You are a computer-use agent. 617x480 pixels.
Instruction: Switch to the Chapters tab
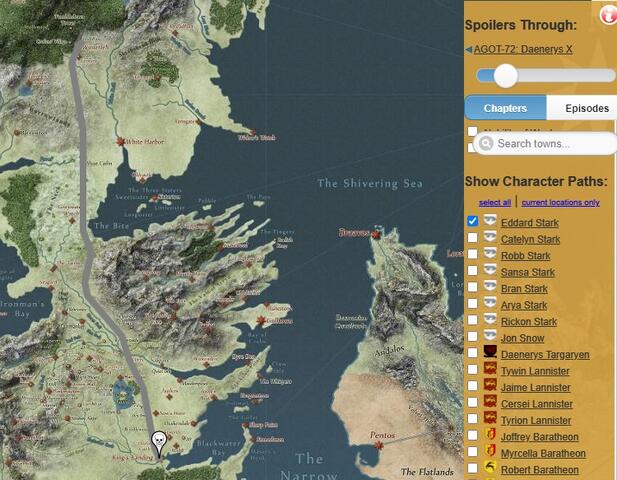coord(505,108)
